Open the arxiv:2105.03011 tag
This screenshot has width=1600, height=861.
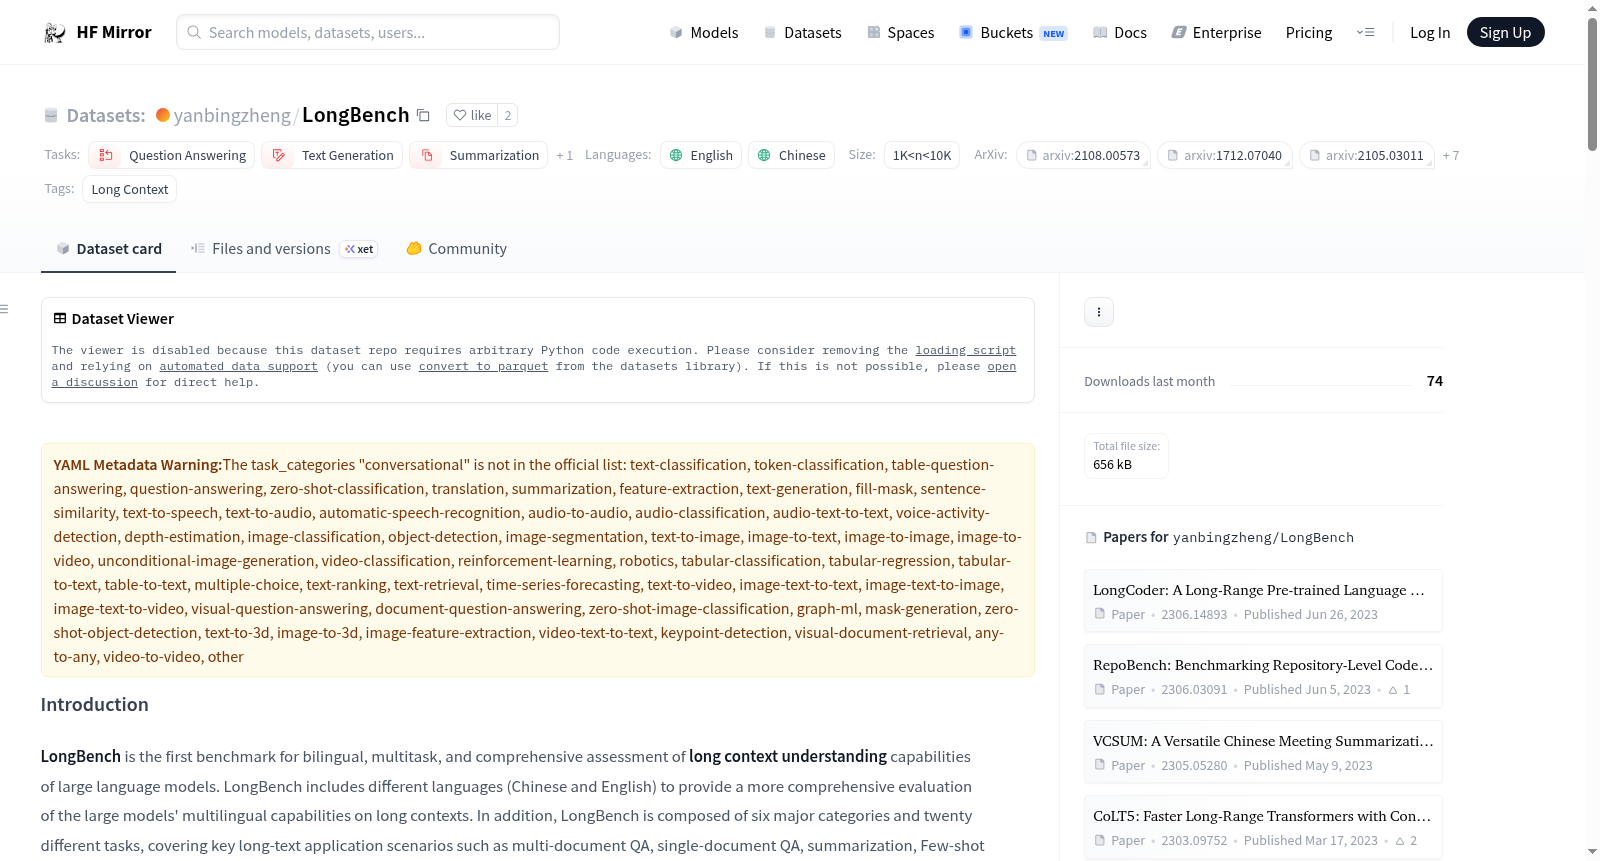coord(1366,155)
